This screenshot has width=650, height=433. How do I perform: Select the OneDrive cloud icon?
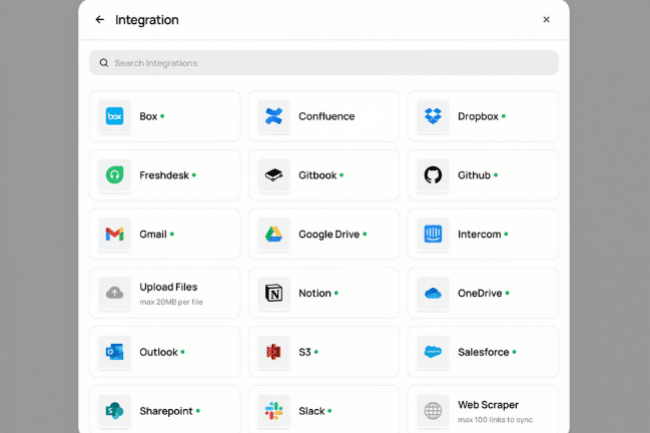click(x=433, y=293)
